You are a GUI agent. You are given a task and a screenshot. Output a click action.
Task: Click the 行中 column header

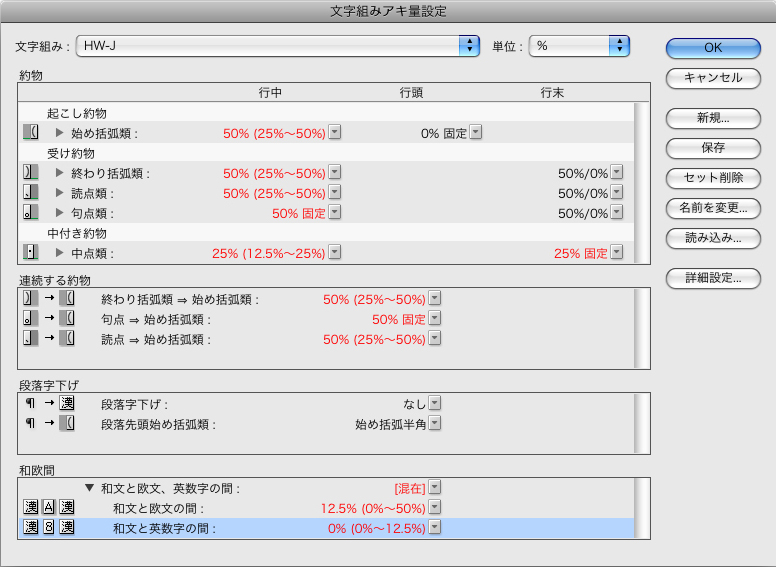270,93
